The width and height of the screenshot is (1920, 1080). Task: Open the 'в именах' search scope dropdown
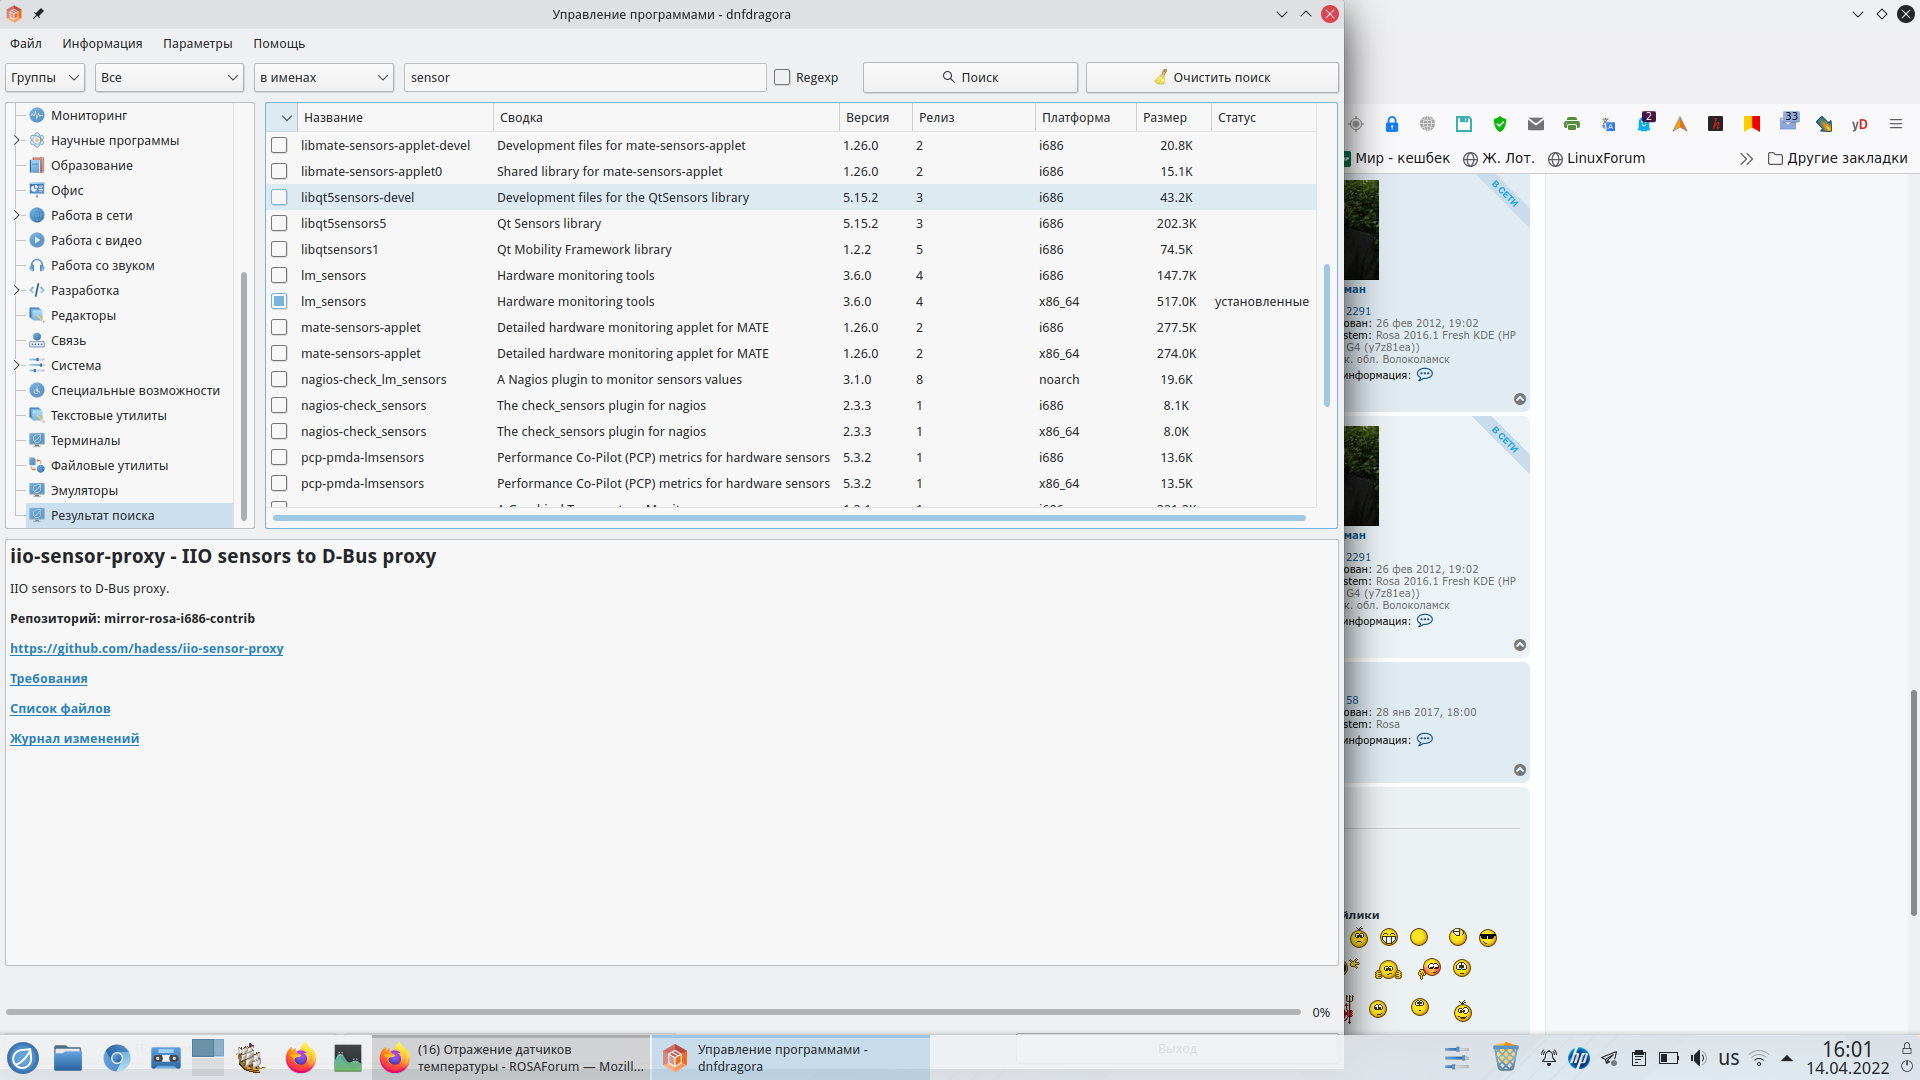[324, 77]
